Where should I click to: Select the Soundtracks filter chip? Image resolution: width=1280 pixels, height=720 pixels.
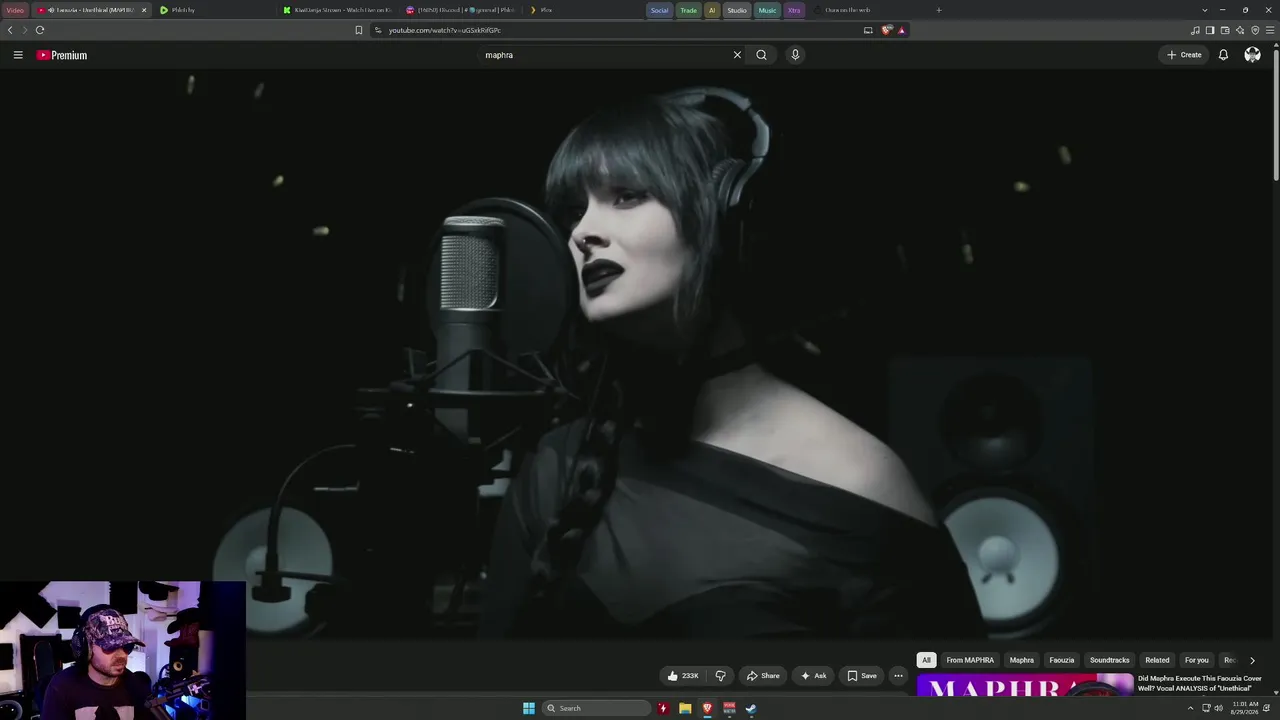(1109, 660)
